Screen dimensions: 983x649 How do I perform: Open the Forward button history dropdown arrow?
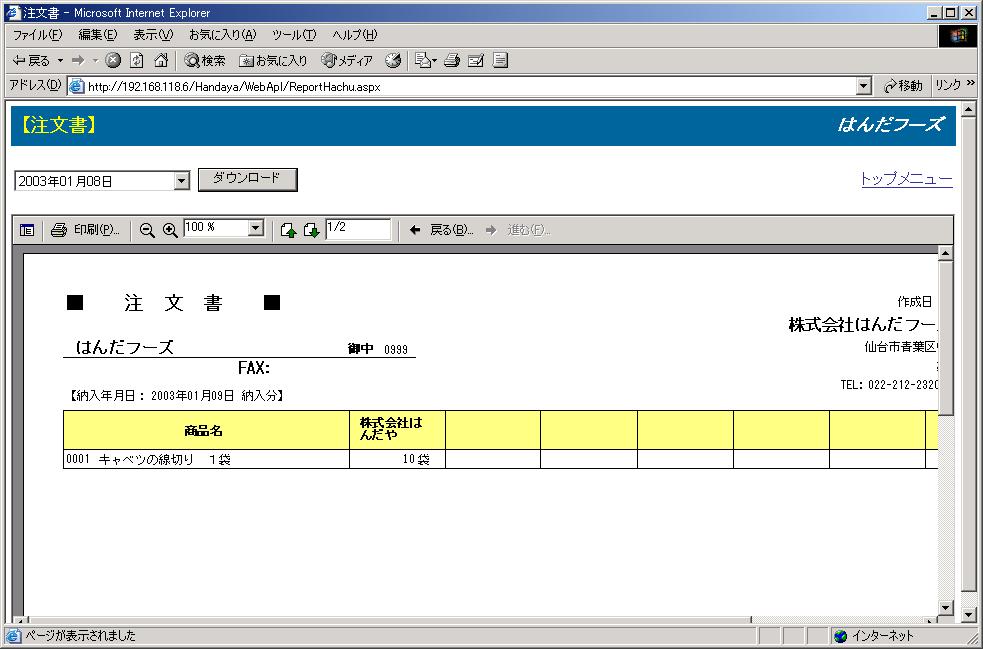tap(95, 61)
